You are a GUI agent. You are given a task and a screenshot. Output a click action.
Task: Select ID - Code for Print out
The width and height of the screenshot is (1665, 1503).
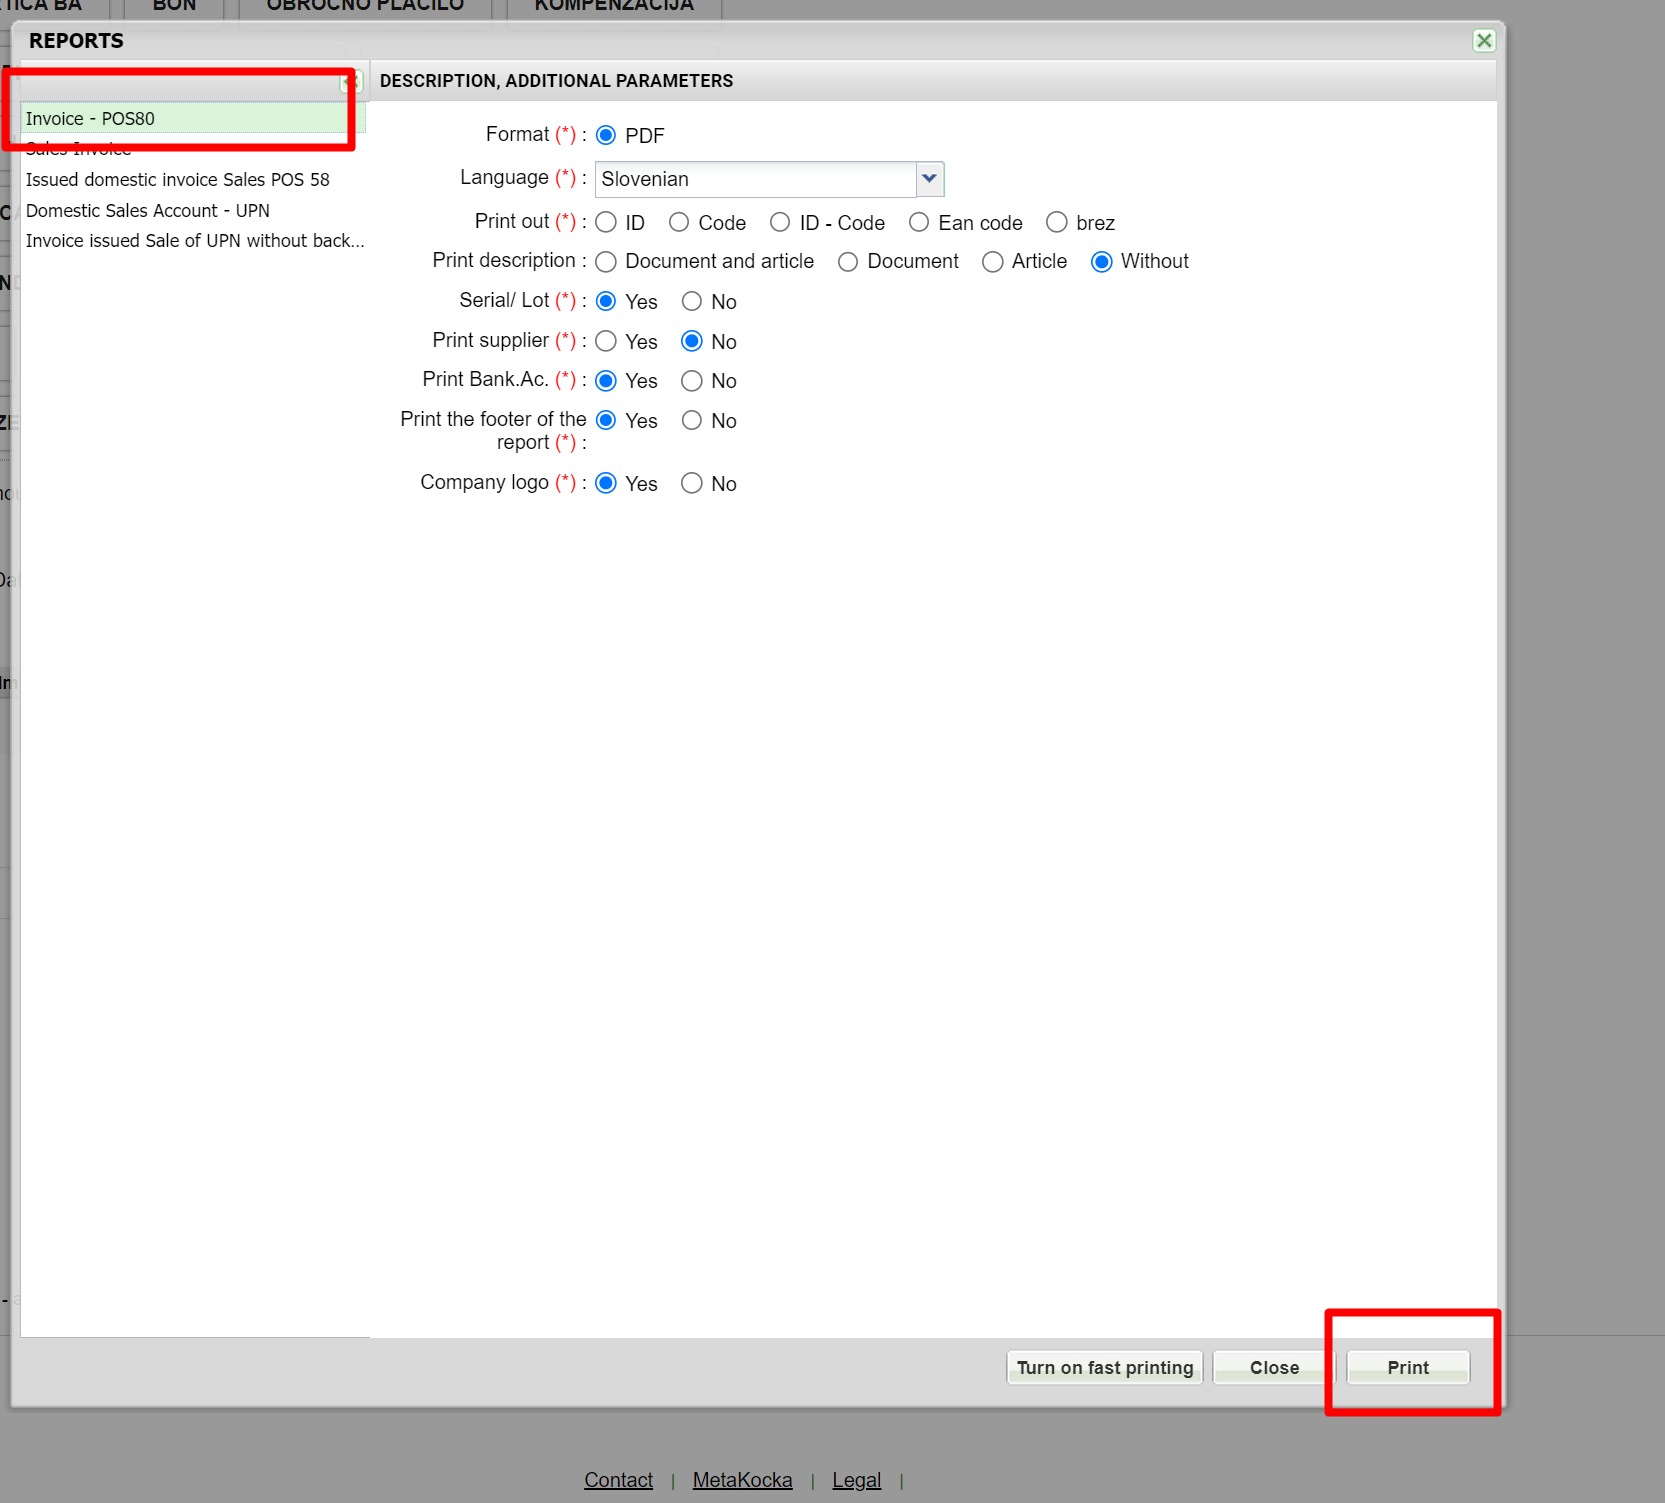tap(780, 222)
